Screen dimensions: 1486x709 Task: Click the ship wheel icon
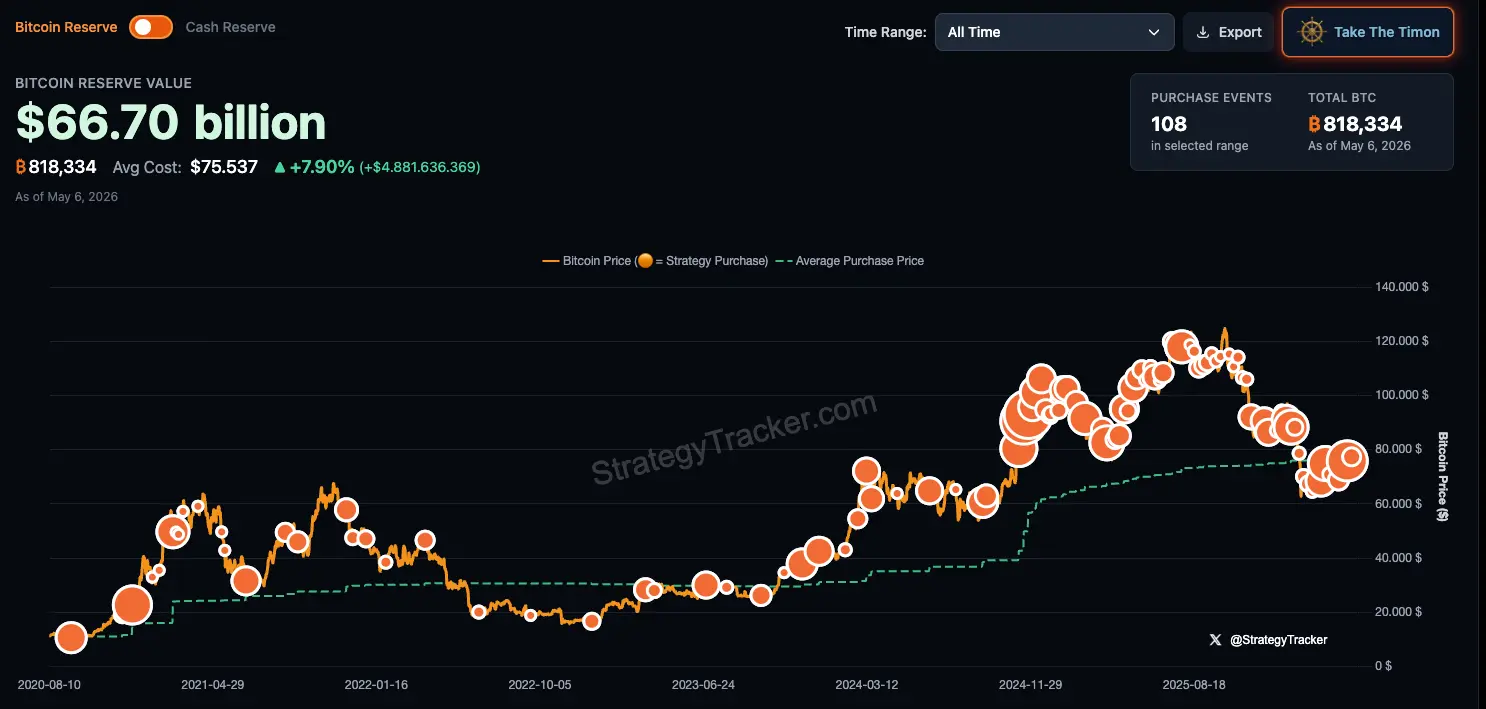(x=1311, y=32)
